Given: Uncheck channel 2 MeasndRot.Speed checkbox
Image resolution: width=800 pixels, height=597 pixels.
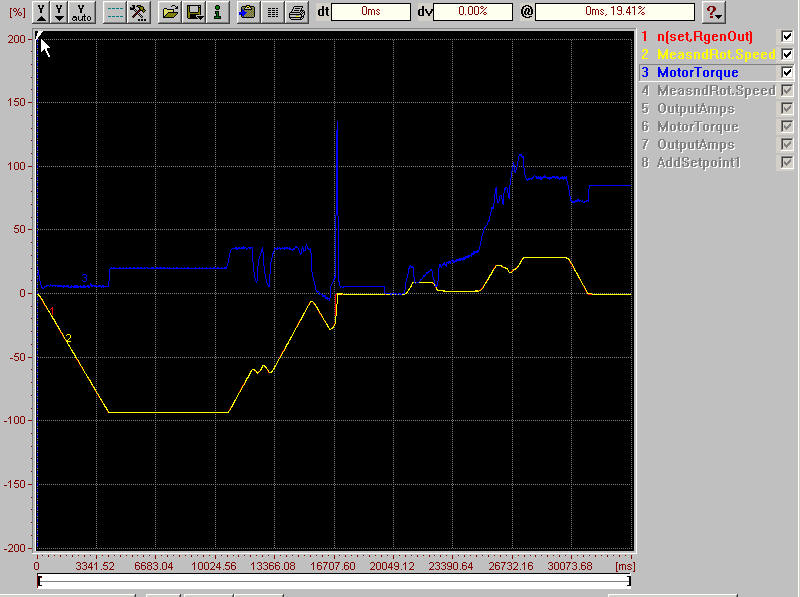Looking at the screenshot, I should click(x=787, y=54).
